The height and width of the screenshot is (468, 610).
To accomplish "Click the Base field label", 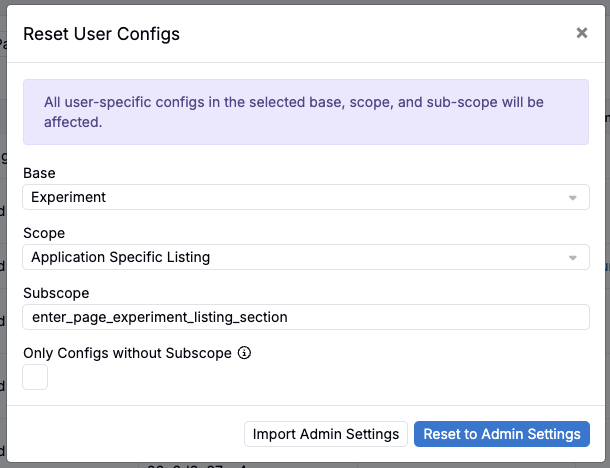I will tap(39, 173).
